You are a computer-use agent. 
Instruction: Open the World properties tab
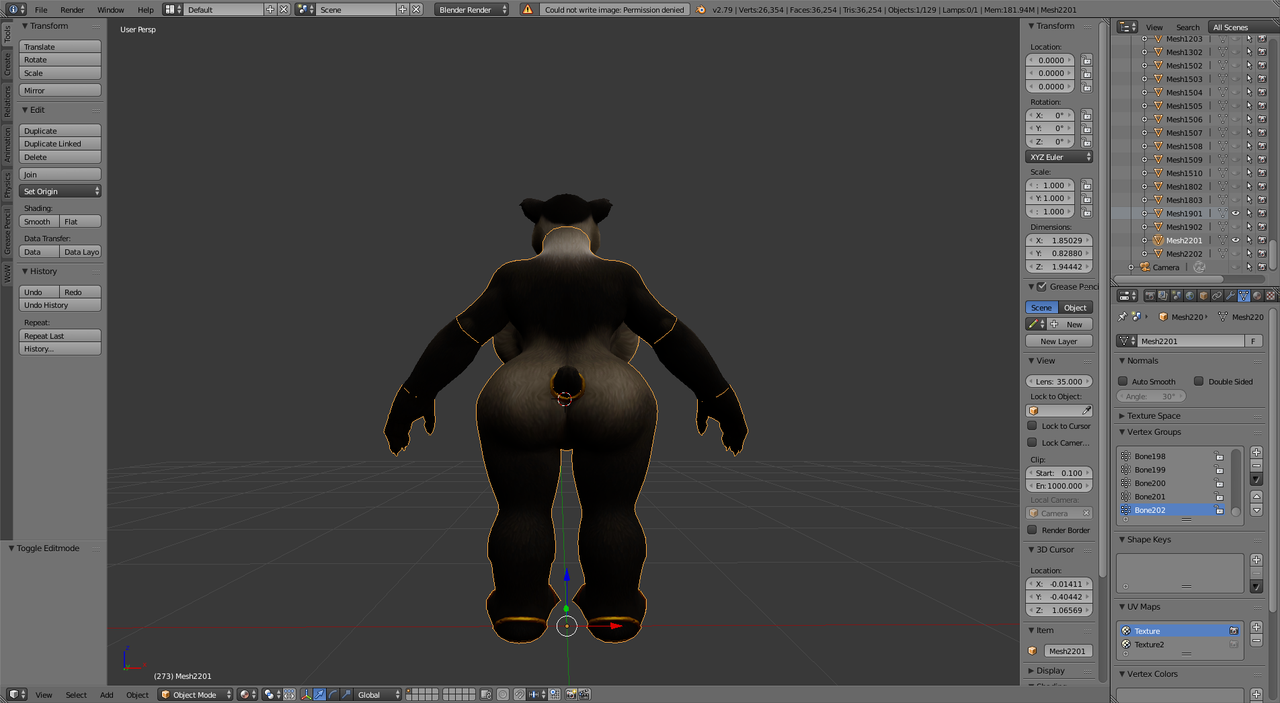tap(1190, 295)
